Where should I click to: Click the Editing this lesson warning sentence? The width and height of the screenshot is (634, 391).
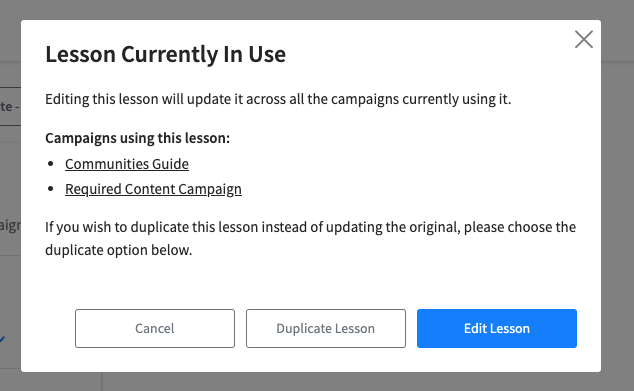point(278,99)
